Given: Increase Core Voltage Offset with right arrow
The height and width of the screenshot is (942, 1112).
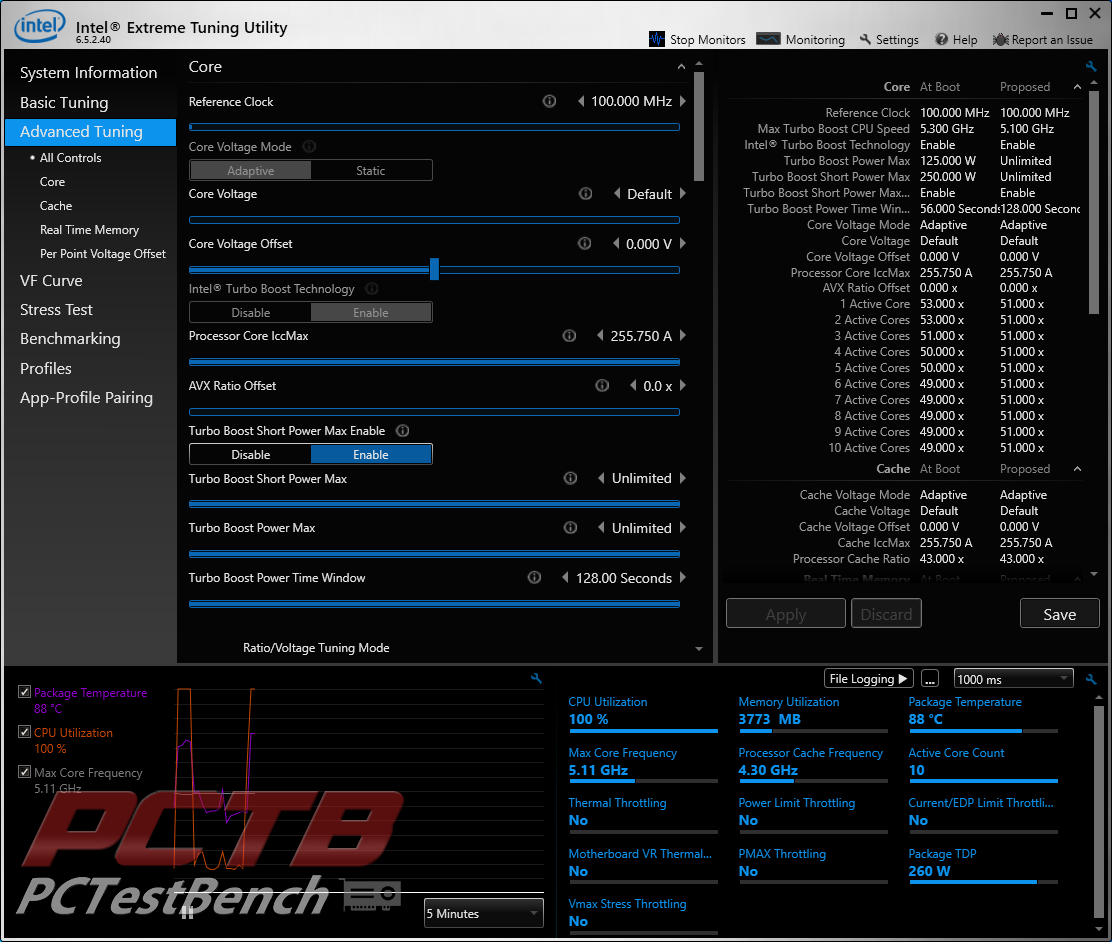Looking at the screenshot, I should click(x=683, y=243).
